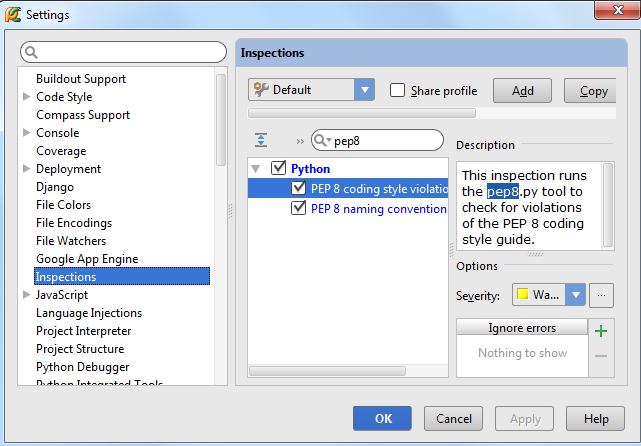641x446 pixels.
Task: Uncheck the Python inspections group checkbox
Action: 278,169
